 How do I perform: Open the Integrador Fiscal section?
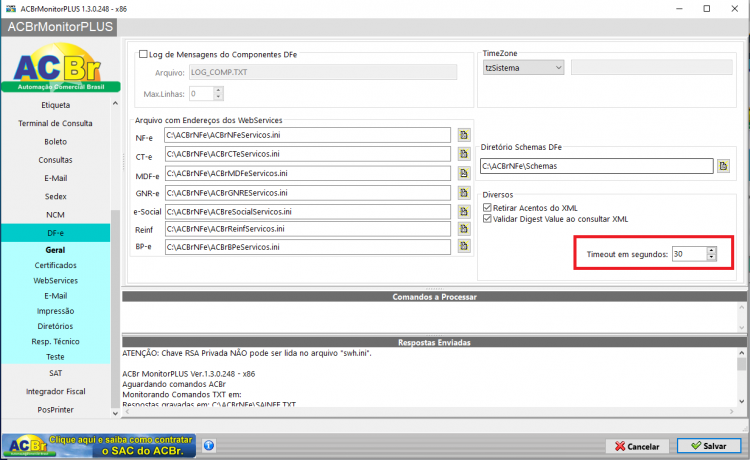tap(55, 392)
